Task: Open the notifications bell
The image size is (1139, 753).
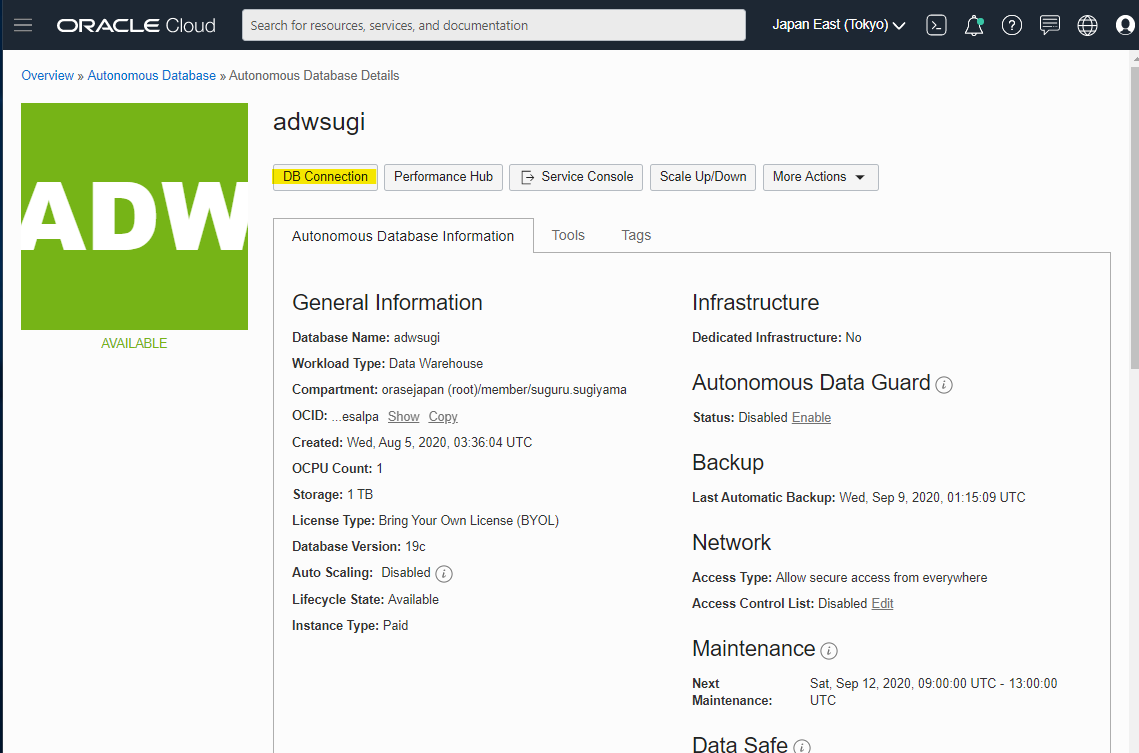Action: pyautogui.click(x=974, y=25)
